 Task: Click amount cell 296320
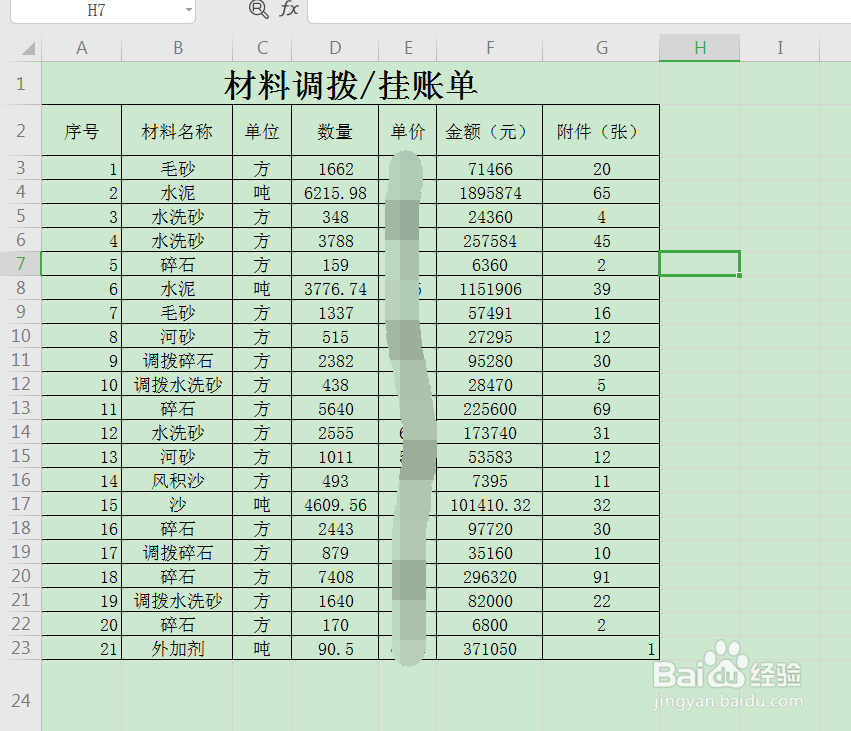(490, 577)
